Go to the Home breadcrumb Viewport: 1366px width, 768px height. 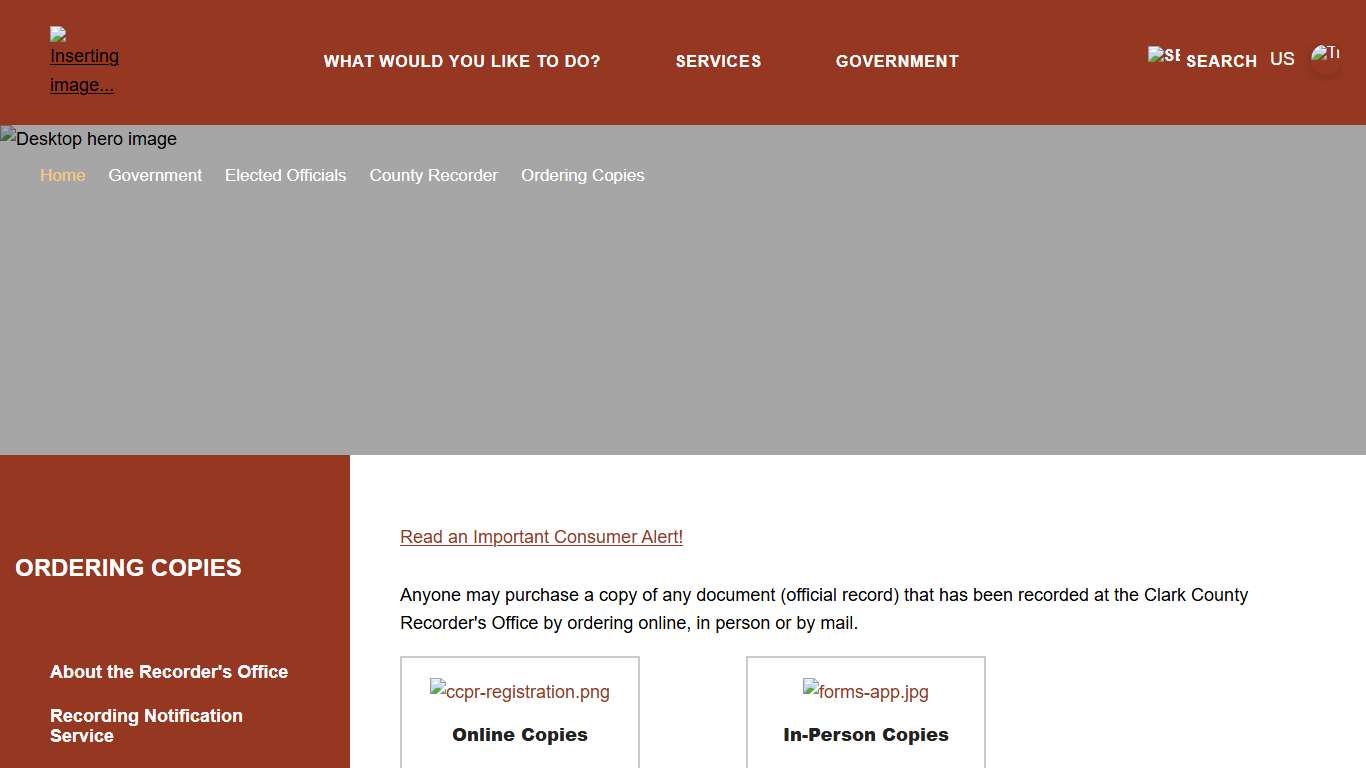tap(62, 175)
